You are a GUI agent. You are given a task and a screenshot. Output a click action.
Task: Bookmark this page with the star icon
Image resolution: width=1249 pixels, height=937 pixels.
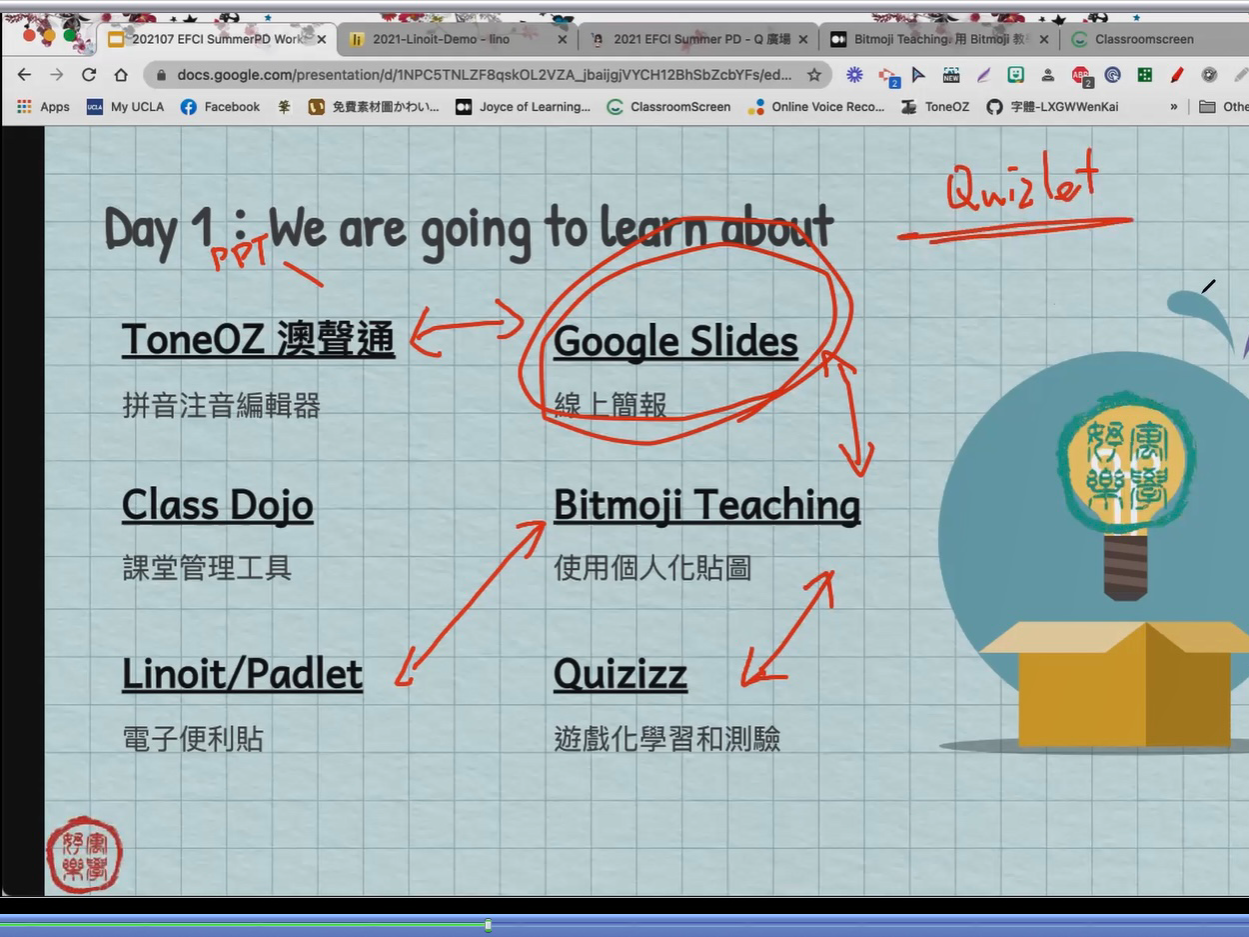click(814, 75)
